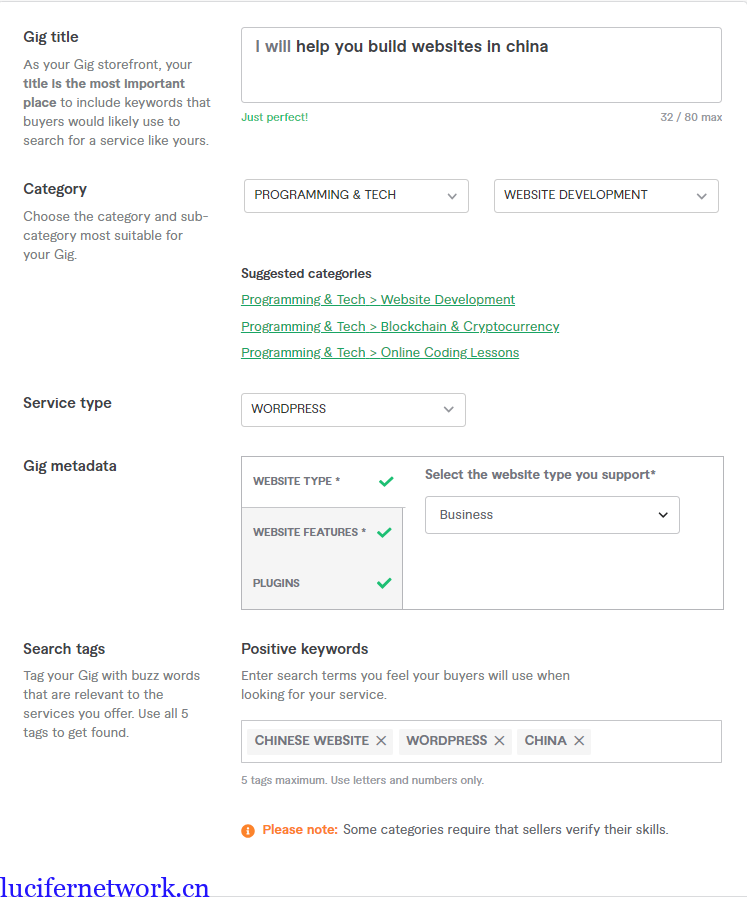Open the Business website type dropdown
The width and height of the screenshot is (747, 897).
(552, 515)
